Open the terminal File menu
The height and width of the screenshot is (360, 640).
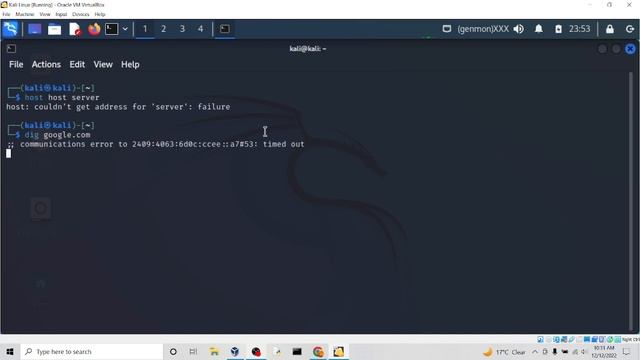click(16, 64)
